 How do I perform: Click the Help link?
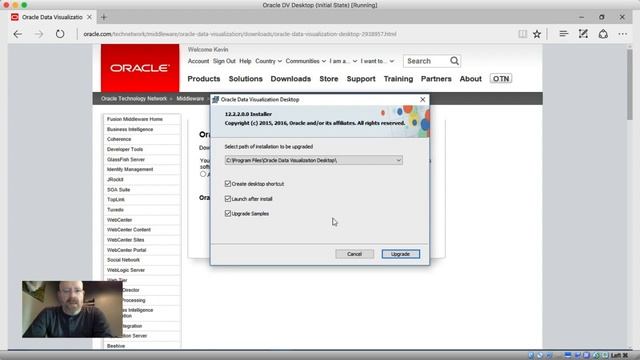click(x=245, y=61)
